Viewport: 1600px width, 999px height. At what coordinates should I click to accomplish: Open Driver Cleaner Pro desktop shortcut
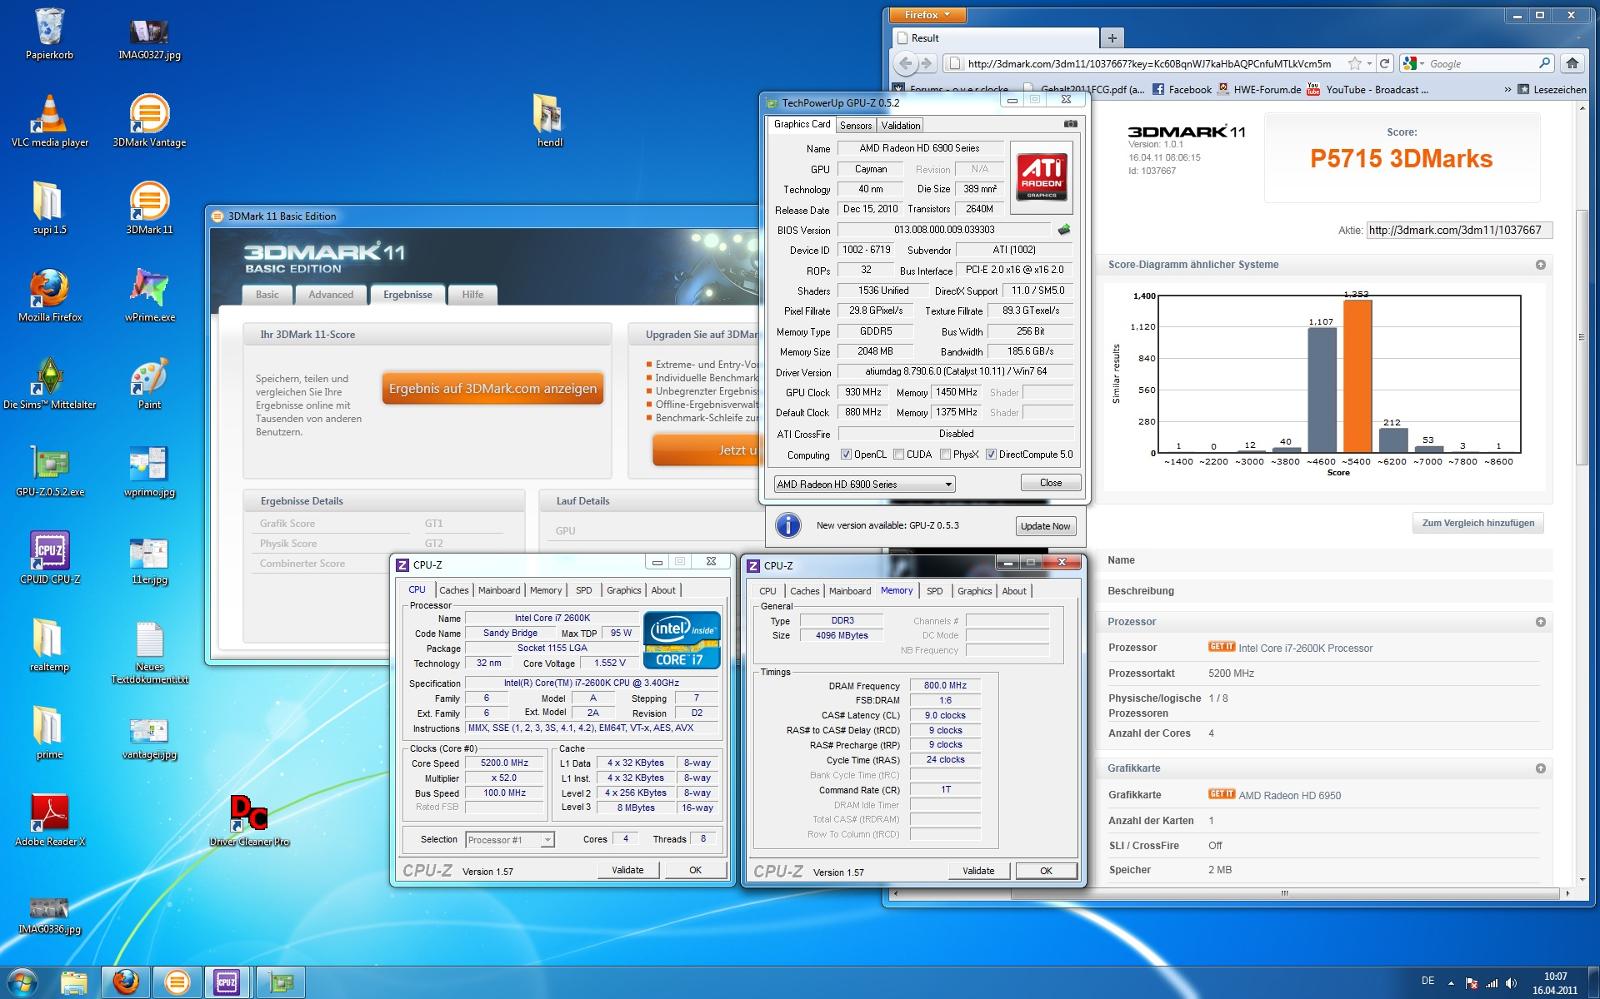point(249,820)
